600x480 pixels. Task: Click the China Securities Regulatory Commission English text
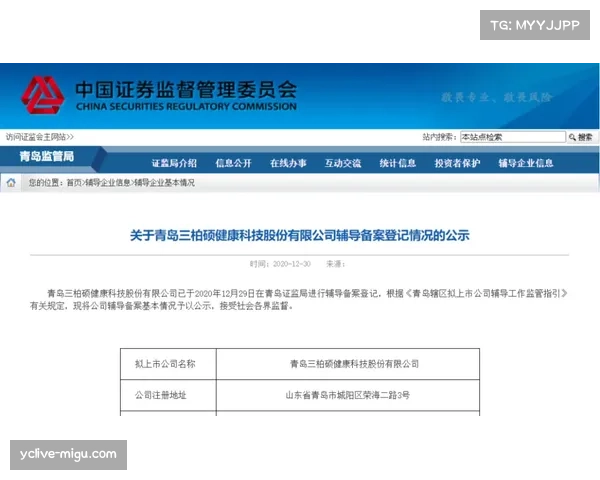pos(186,106)
